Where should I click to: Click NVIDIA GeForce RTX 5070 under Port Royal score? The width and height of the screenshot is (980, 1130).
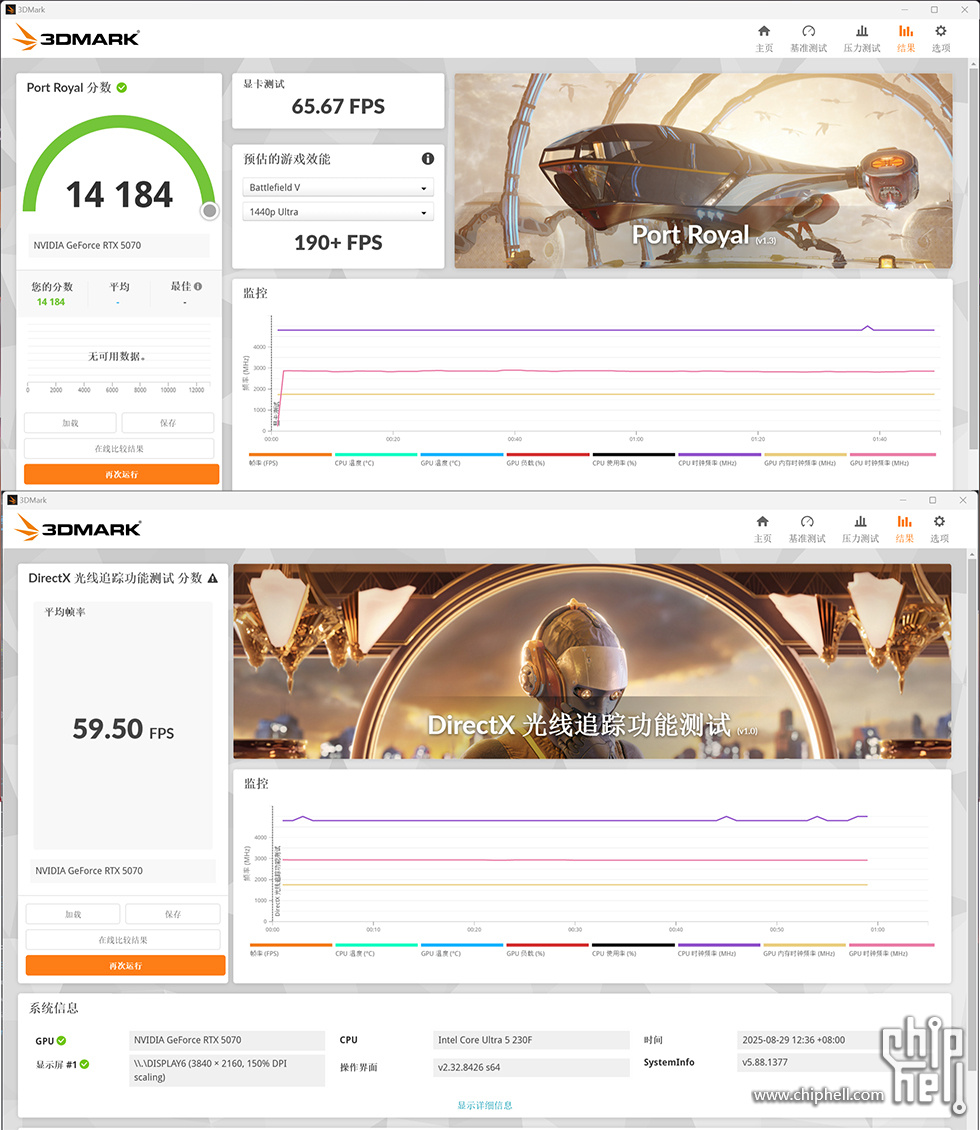pyautogui.click(x=119, y=245)
